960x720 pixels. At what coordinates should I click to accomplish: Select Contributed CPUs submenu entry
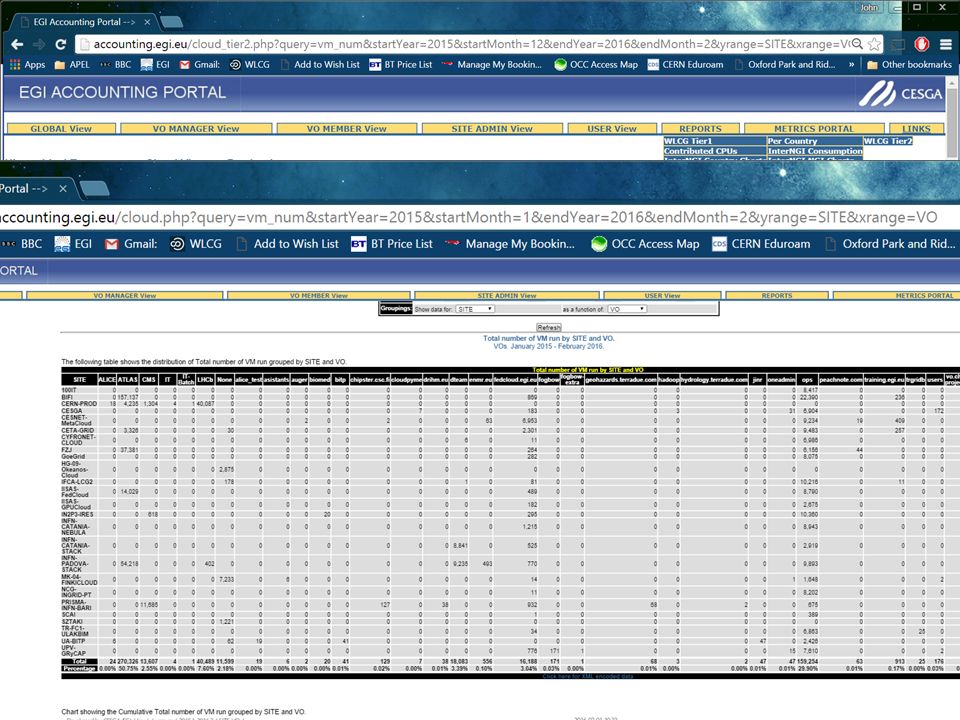click(714, 151)
